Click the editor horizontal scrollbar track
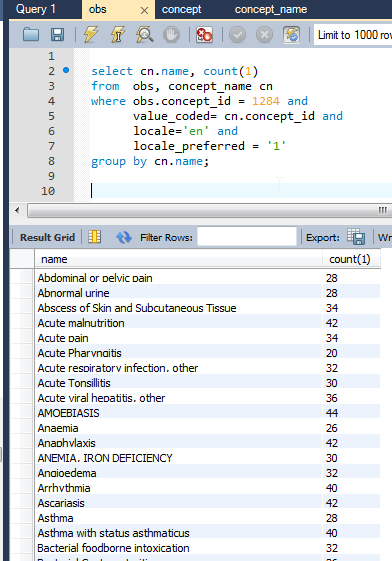Screen dimensions: 392x561 point(209,210)
